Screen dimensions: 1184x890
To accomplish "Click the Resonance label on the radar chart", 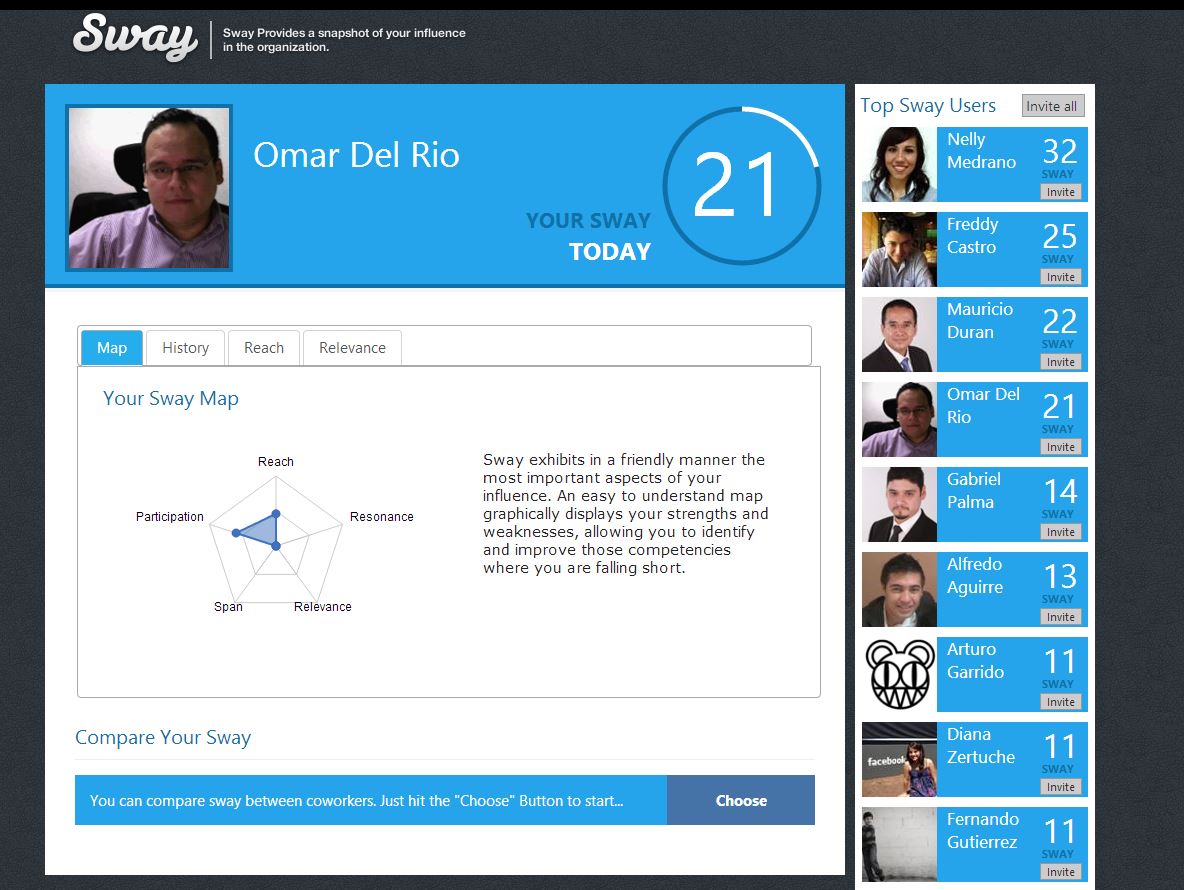I will click(x=381, y=516).
